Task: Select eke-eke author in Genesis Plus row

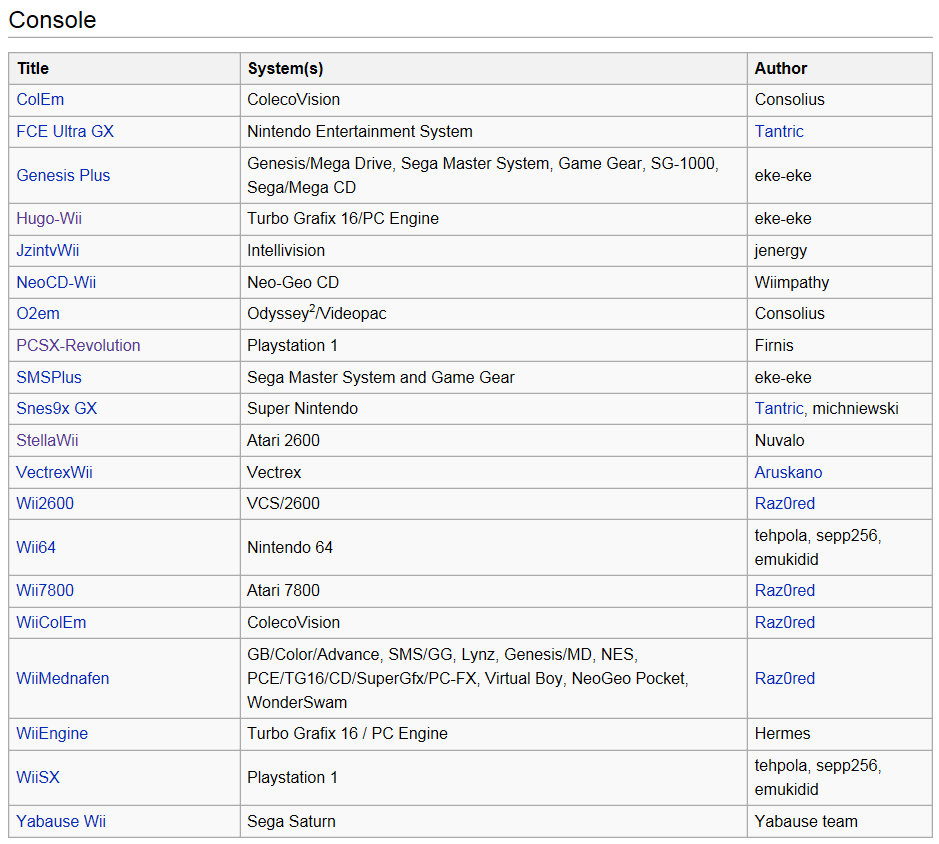Action: [x=840, y=175]
